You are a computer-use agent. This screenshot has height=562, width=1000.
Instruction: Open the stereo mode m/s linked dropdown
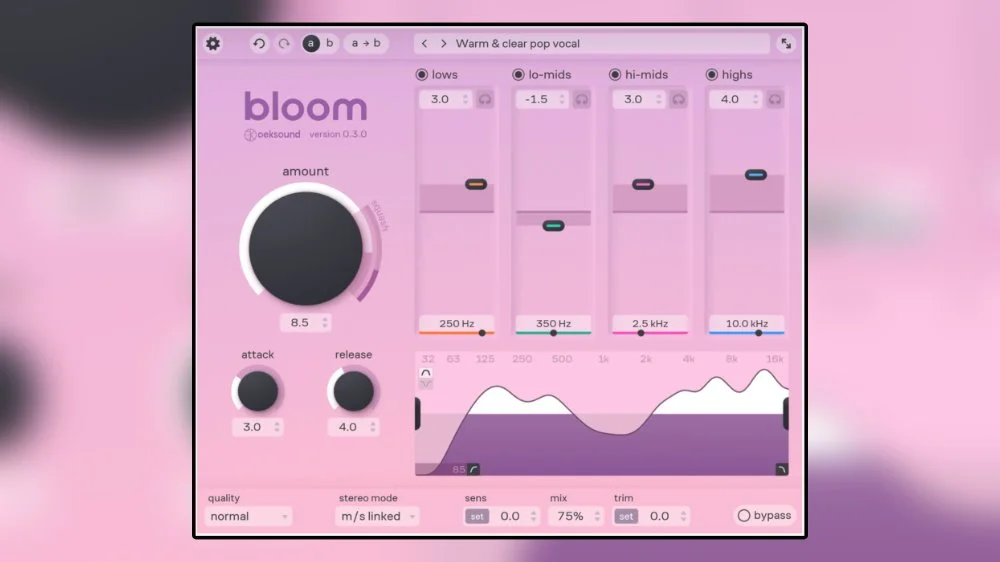click(x=377, y=516)
